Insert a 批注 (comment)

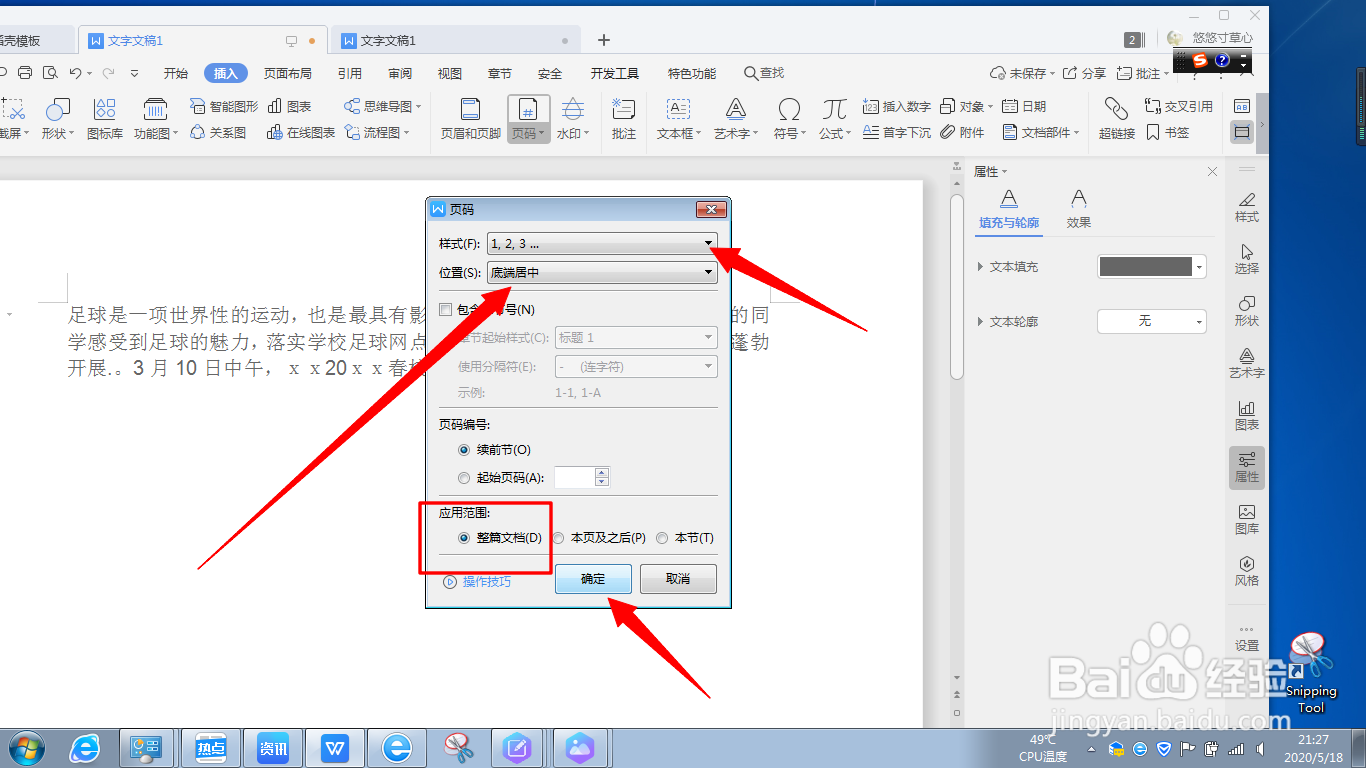point(623,118)
